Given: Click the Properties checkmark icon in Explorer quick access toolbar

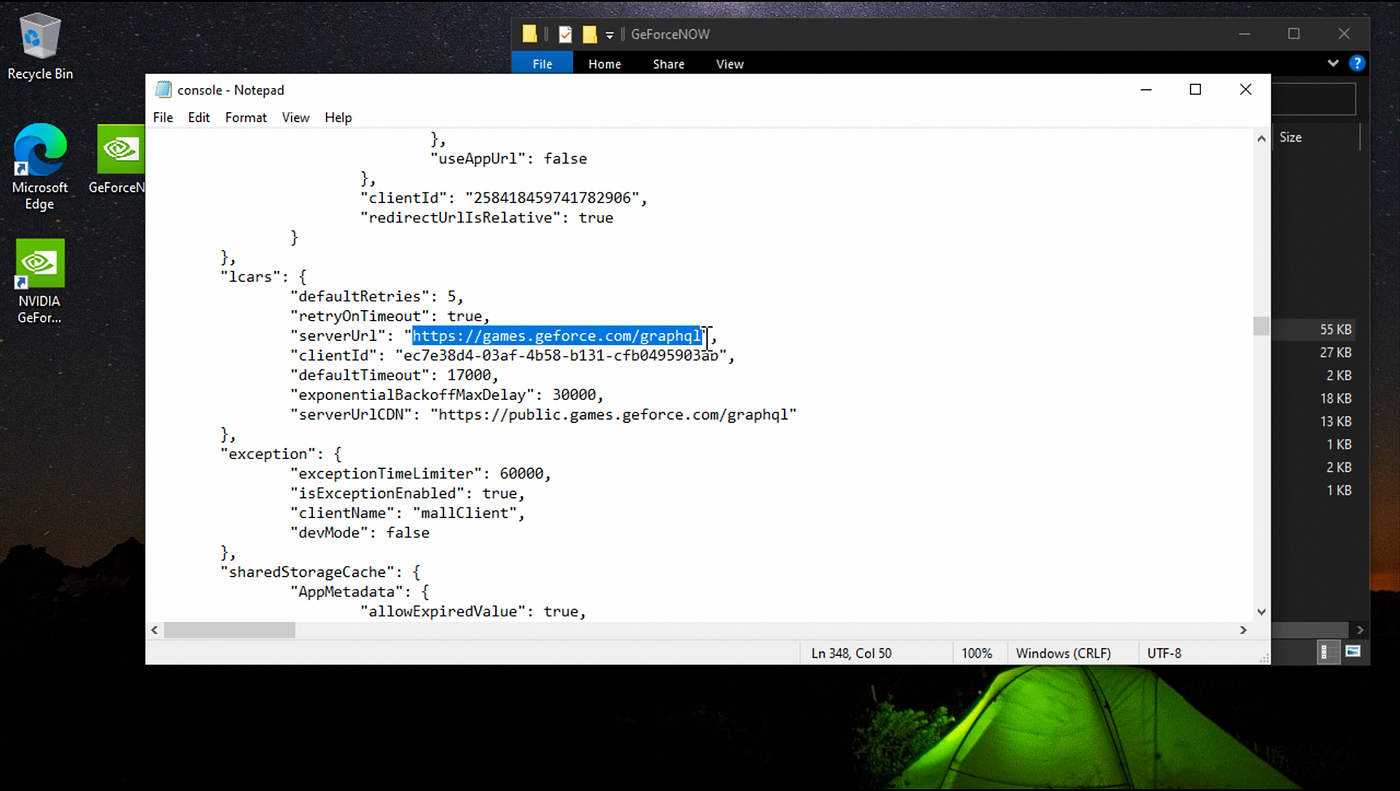Looking at the screenshot, I should [x=565, y=34].
